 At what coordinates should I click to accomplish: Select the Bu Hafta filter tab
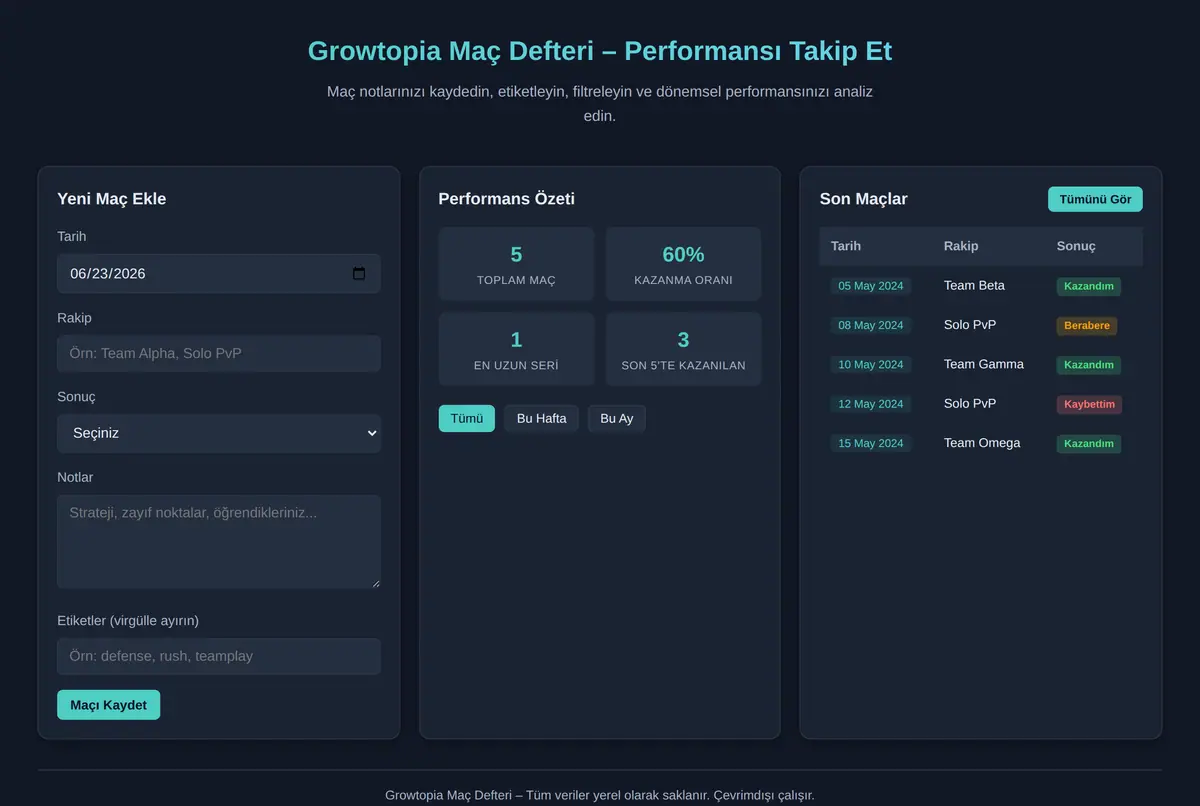[541, 418]
